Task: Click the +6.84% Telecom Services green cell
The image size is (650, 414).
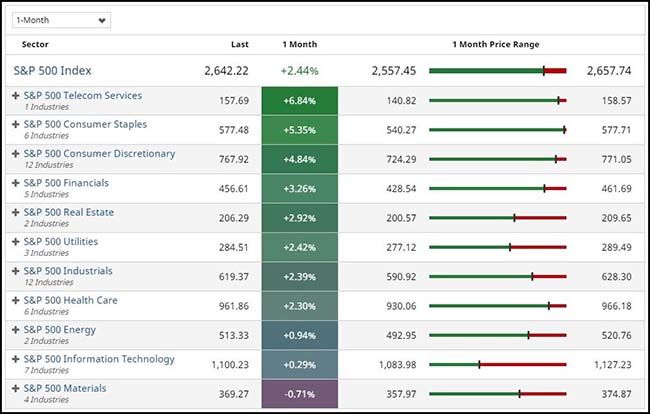Action: (299, 101)
